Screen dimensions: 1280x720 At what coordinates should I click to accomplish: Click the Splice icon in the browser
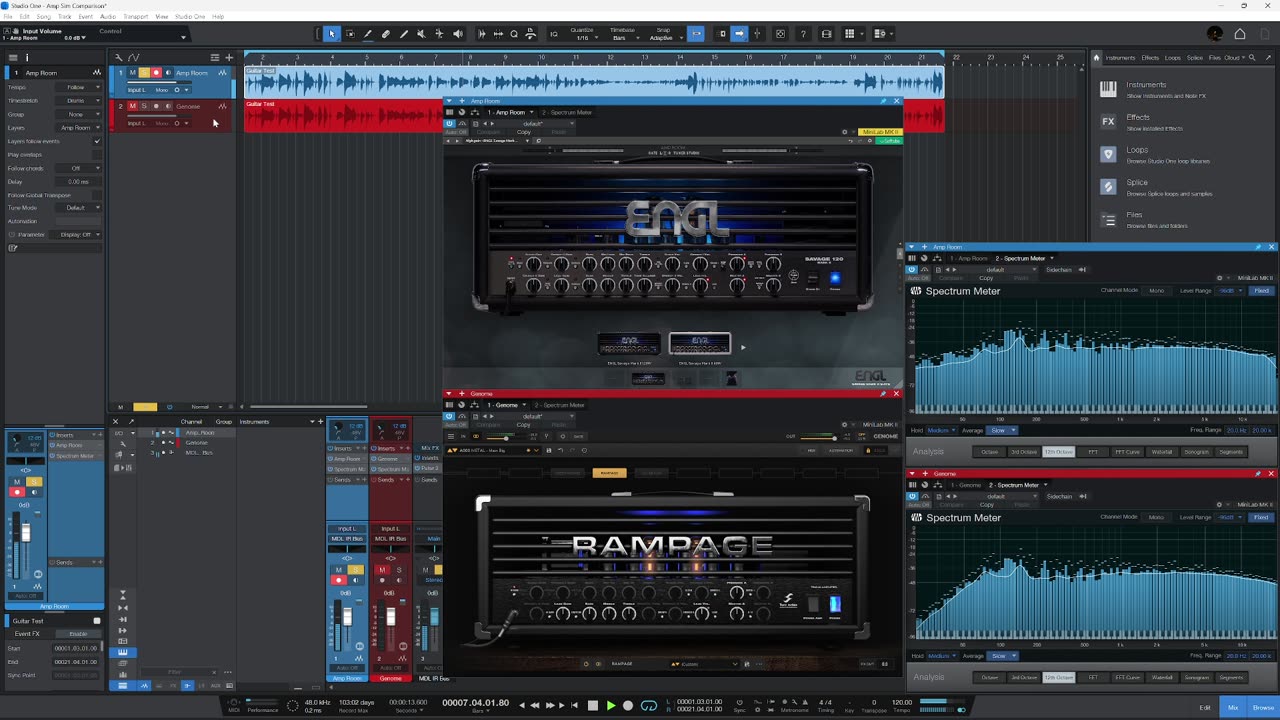point(1108,186)
